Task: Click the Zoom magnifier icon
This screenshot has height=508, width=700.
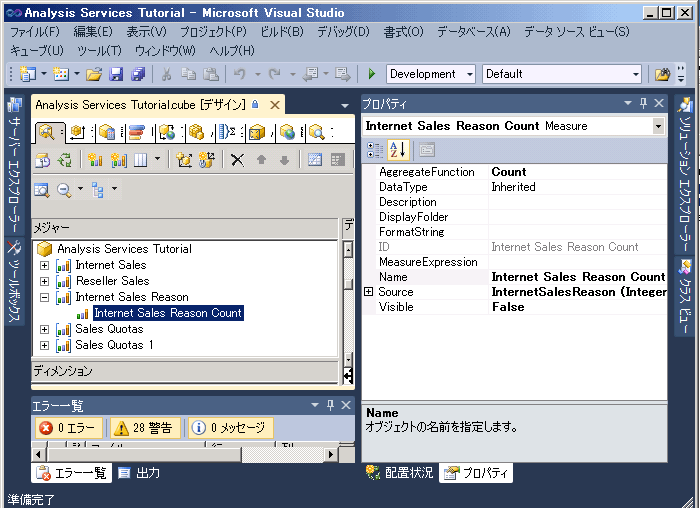Action: click(64, 190)
